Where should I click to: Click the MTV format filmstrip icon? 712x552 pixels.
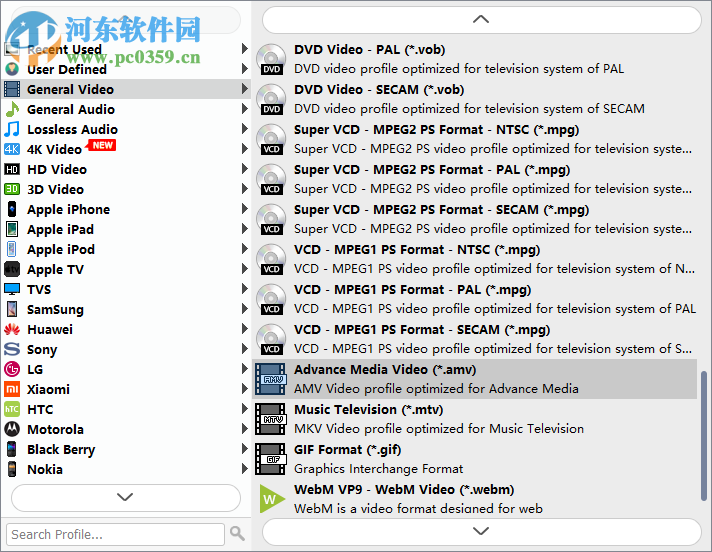(x=271, y=419)
